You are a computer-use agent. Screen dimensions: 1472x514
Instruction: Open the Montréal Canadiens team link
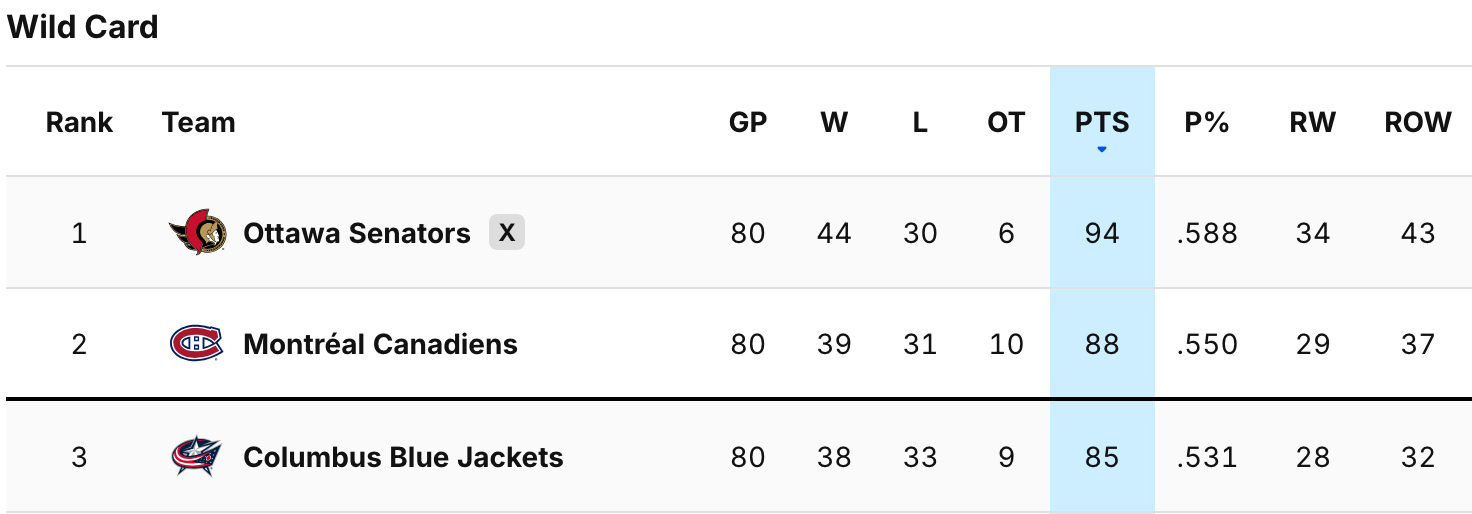point(380,344)
